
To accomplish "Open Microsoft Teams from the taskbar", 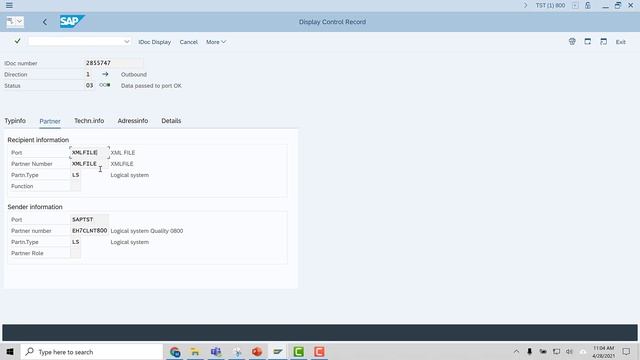I will click(x=216, y=352).
